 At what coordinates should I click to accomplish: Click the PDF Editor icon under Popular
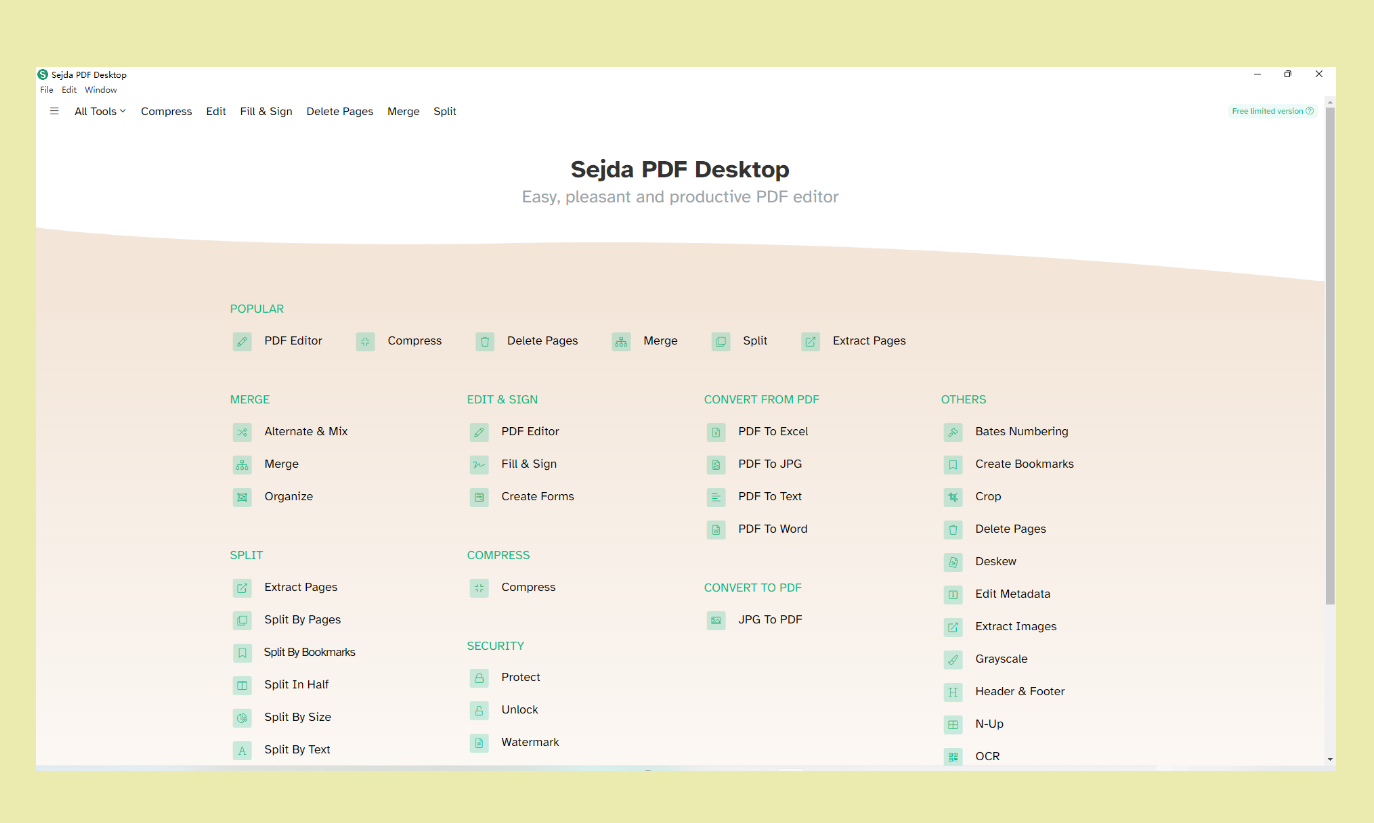[x=242, y=342]
